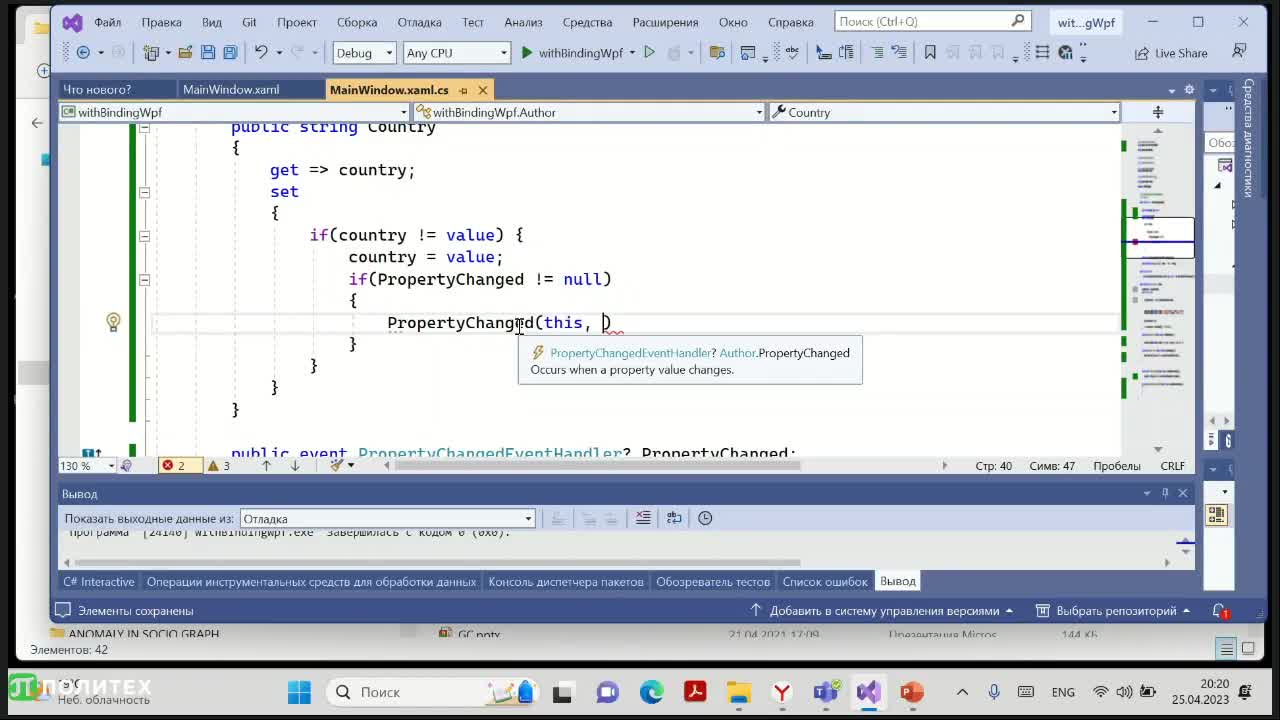Open the Правка menu
The height and width of the screenshot is (720, 1280).
(161, 22)
